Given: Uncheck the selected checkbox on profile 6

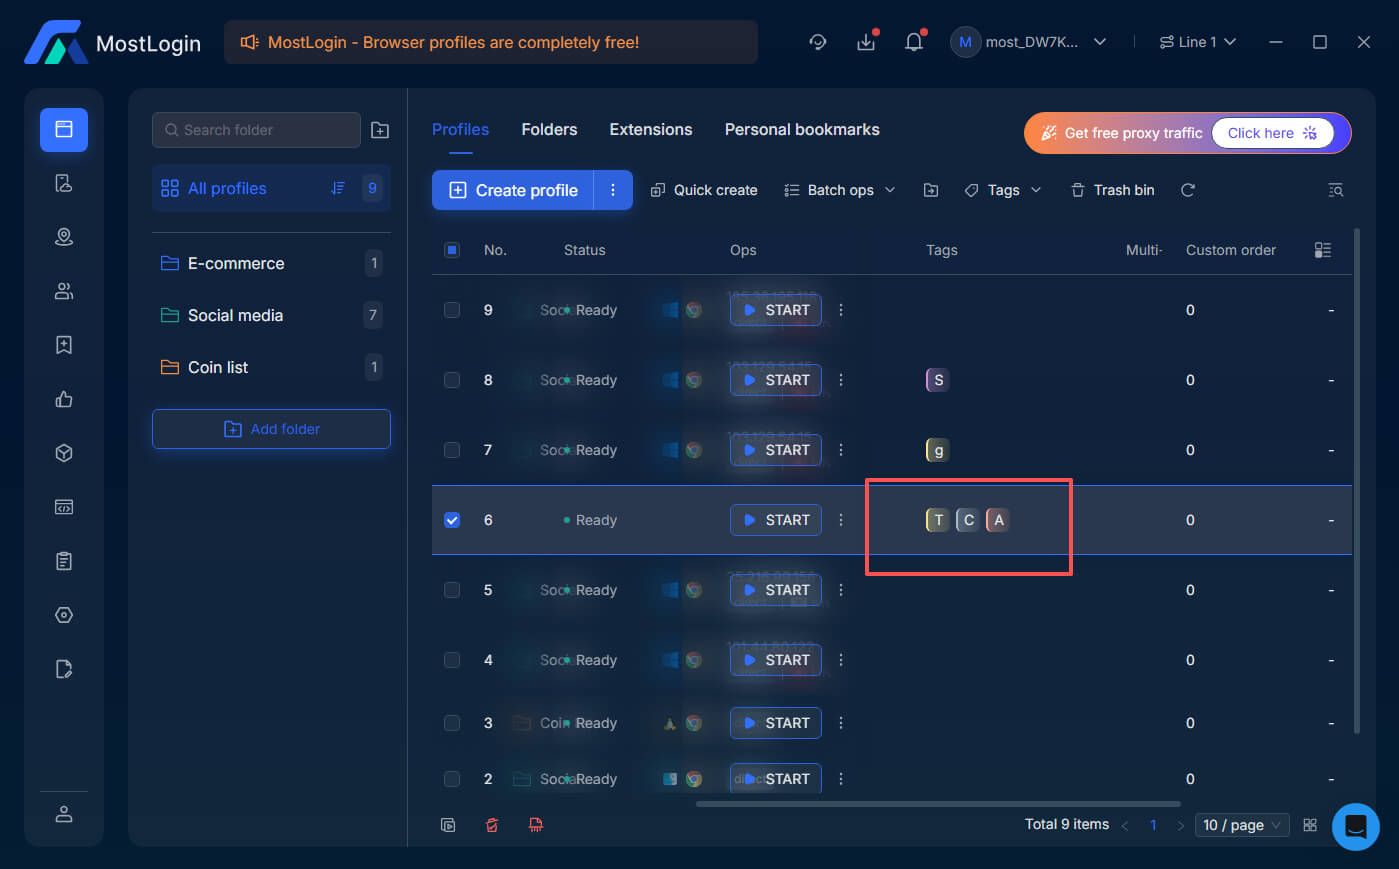Looking at the screenshot, I should coord(451,519).
